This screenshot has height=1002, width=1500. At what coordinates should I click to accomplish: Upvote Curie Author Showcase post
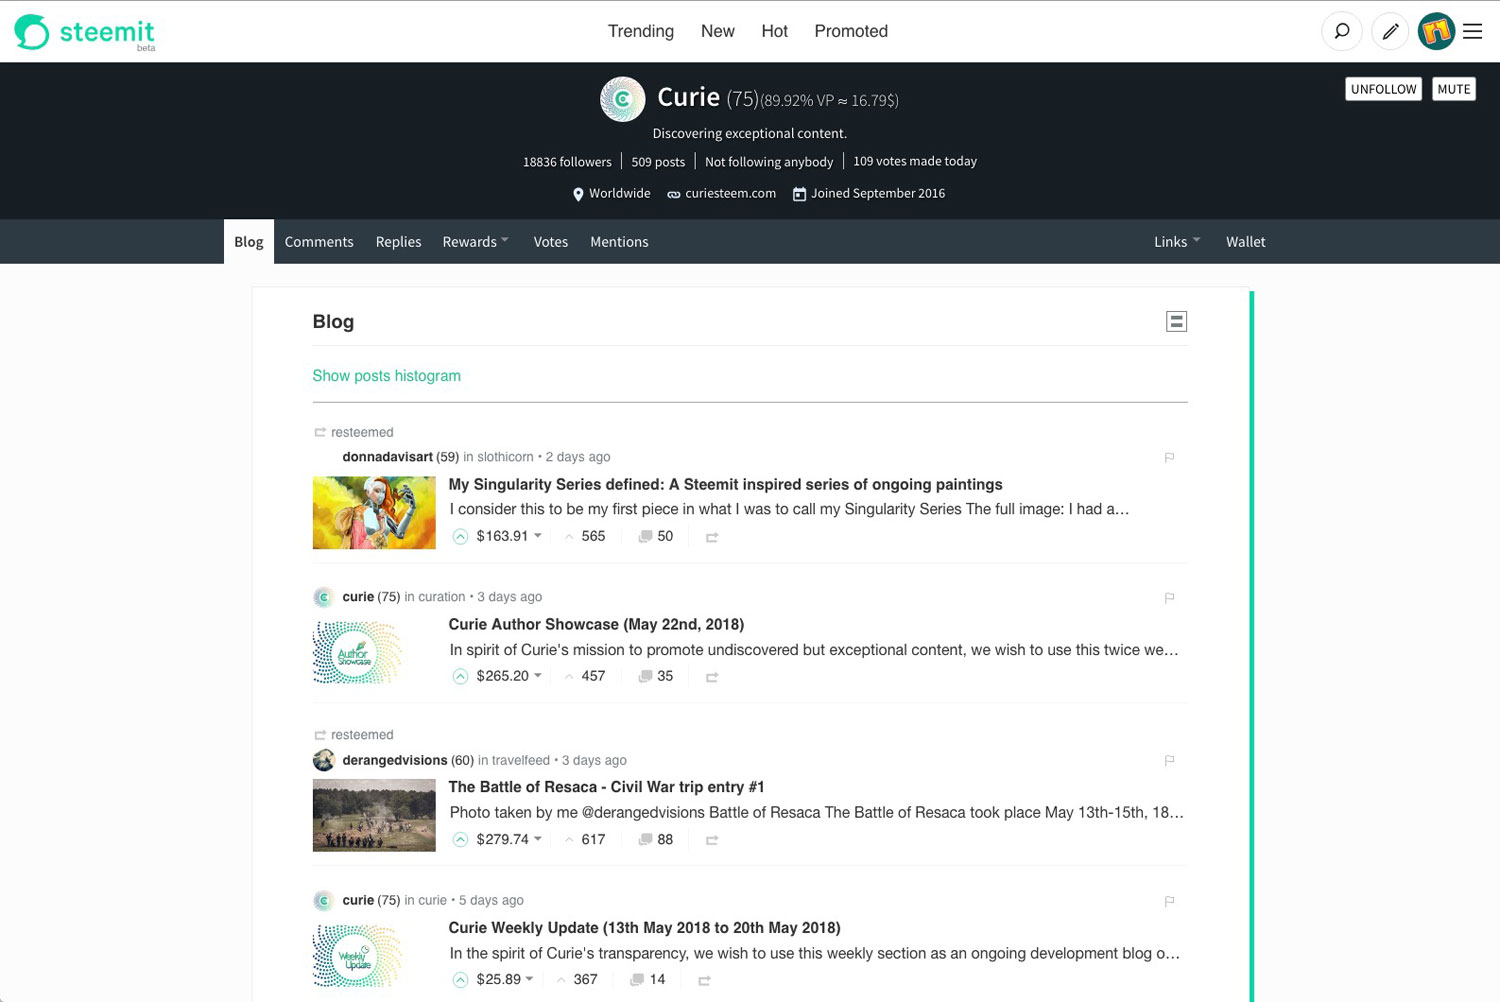[460, 676]
